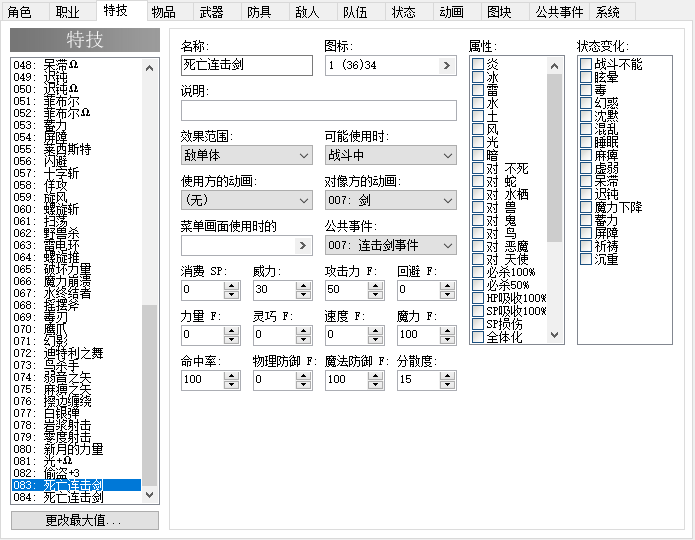Increase the 灵巧 F value

coord(304,331)
